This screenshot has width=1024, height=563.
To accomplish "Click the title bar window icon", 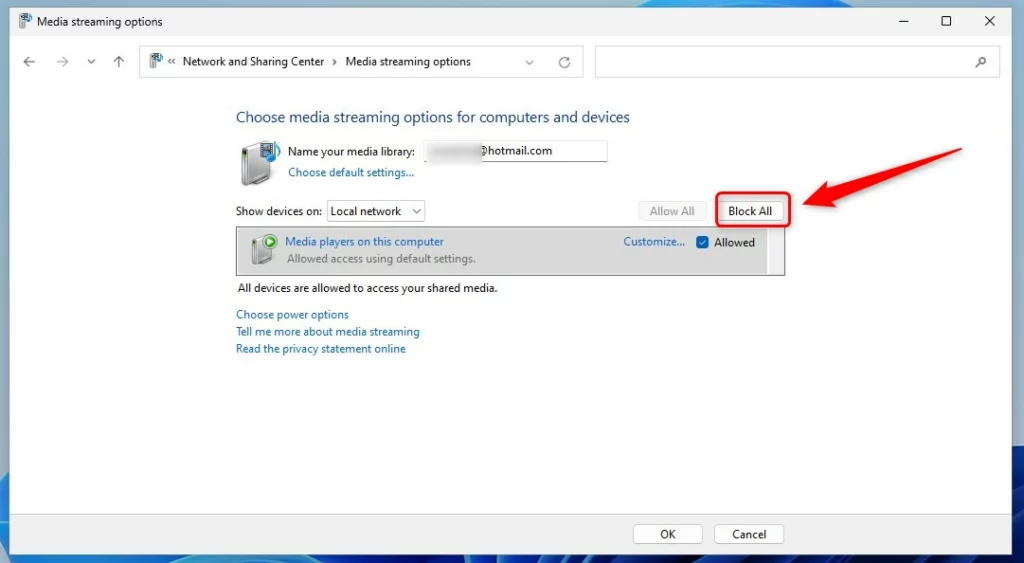I will tap(25, 21).
